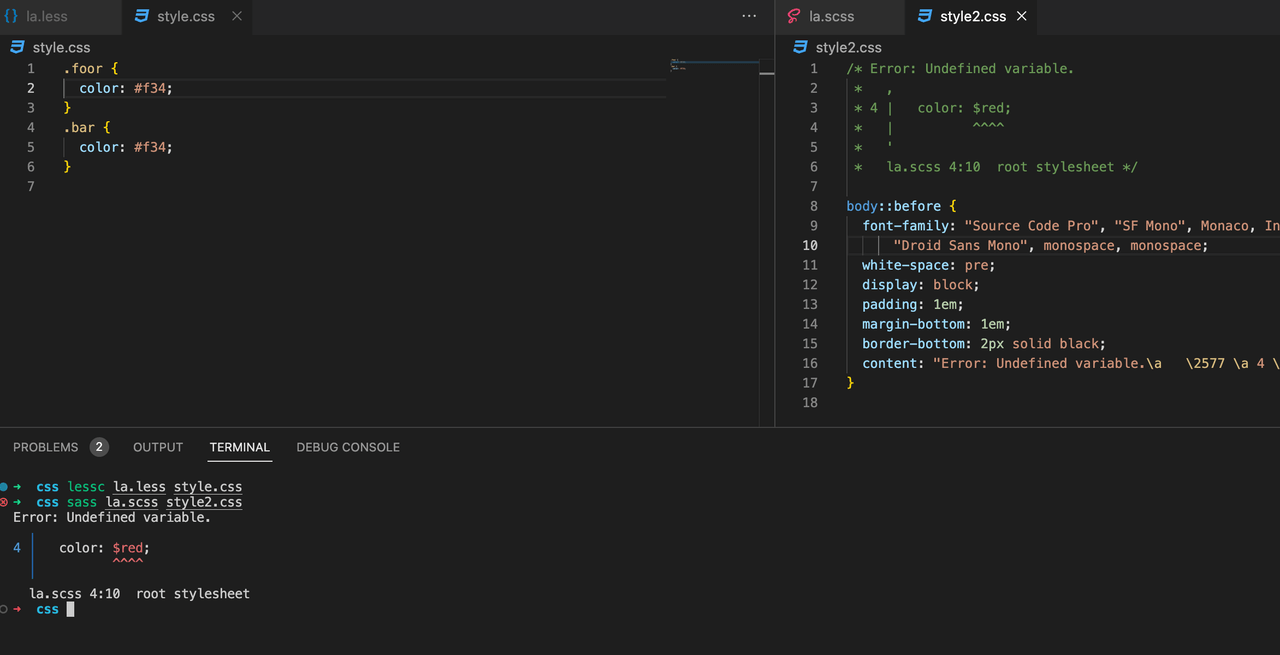Image resolution: width=1280 pixels, height=655 pixels.
Task: Click the blue success marker beside lessc command
Action: [x=4, y=487]
